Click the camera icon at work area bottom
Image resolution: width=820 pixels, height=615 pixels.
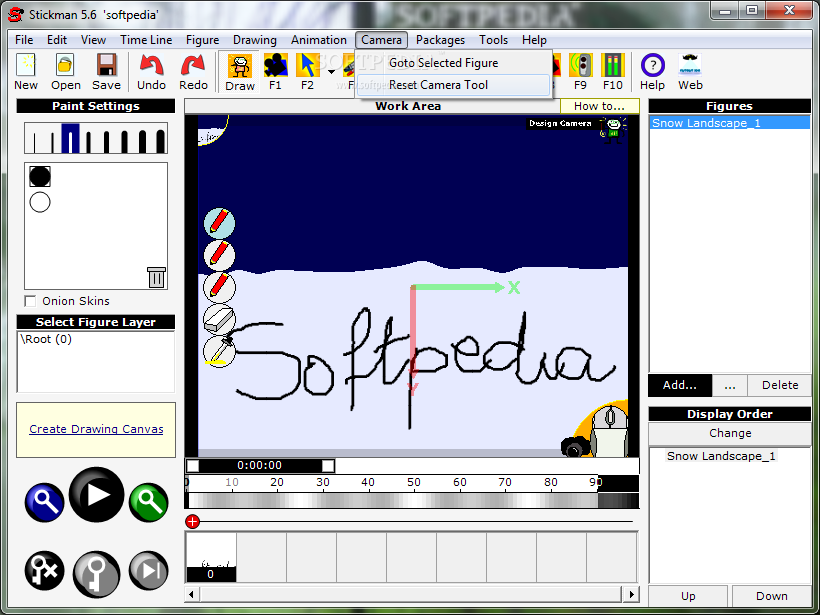click(x=574, y=448)
